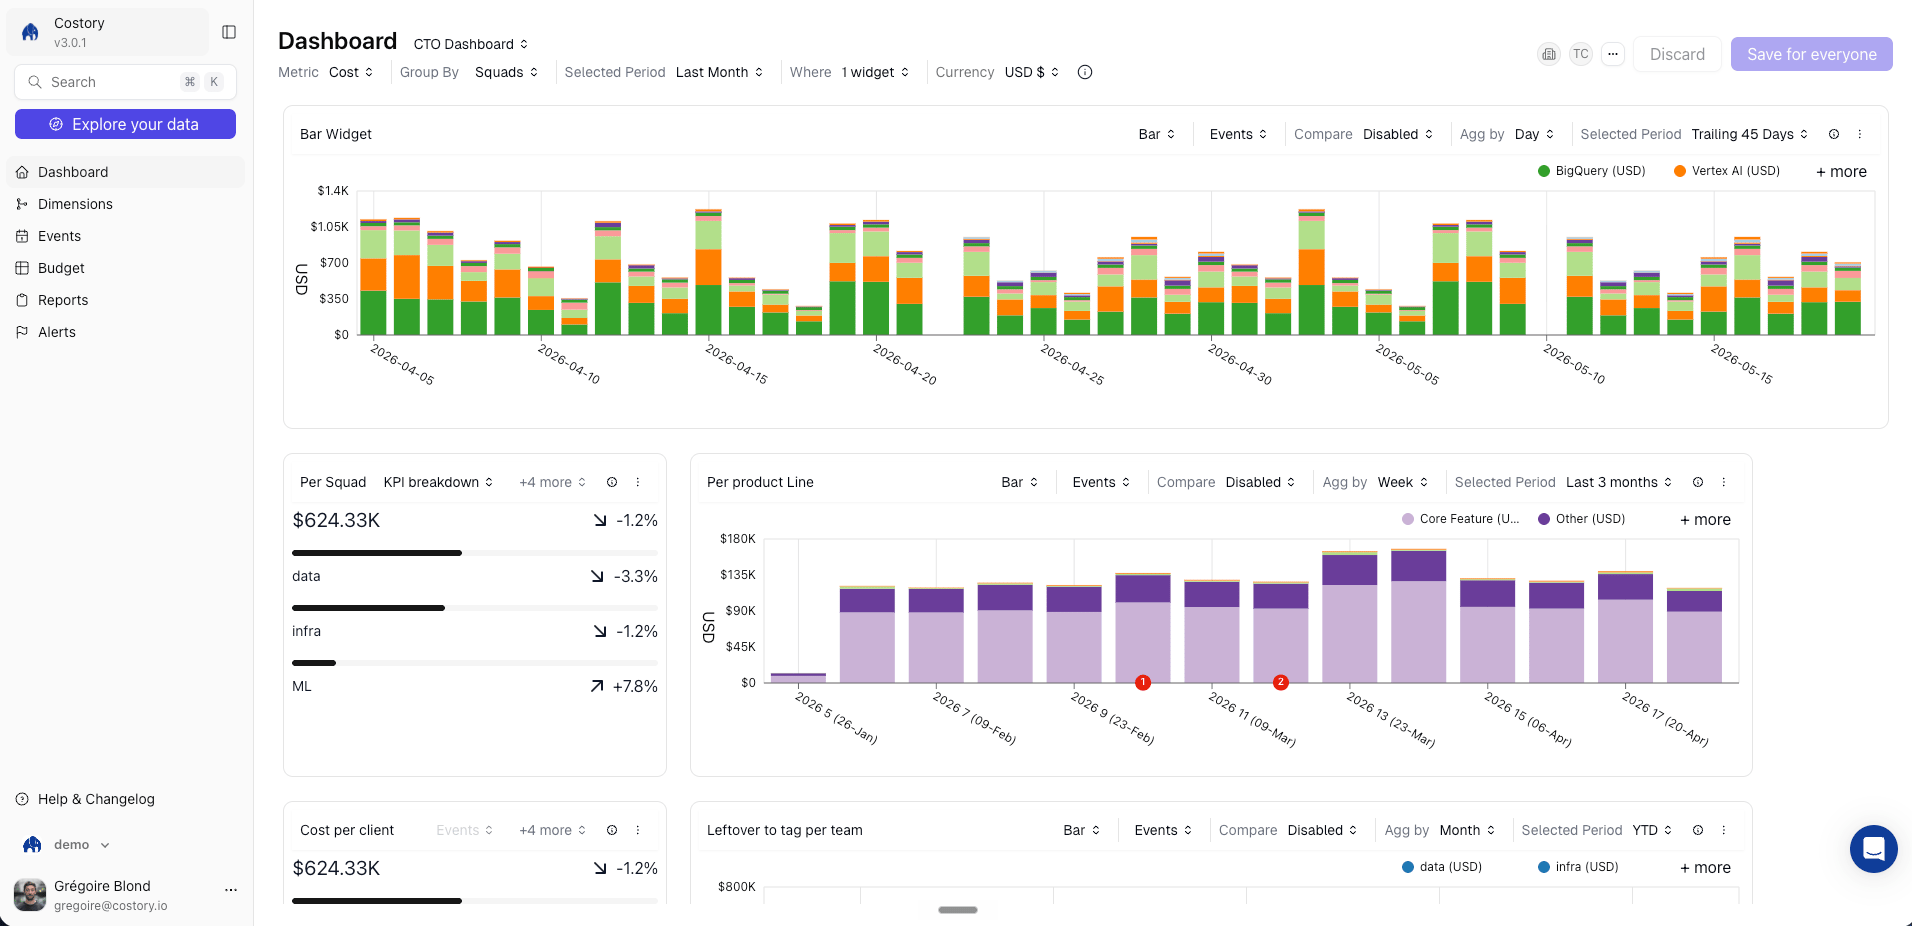Screen dimensions: 1912x926
Task: Open Per product Line kebab menu
Action: tap(1724, 482)
